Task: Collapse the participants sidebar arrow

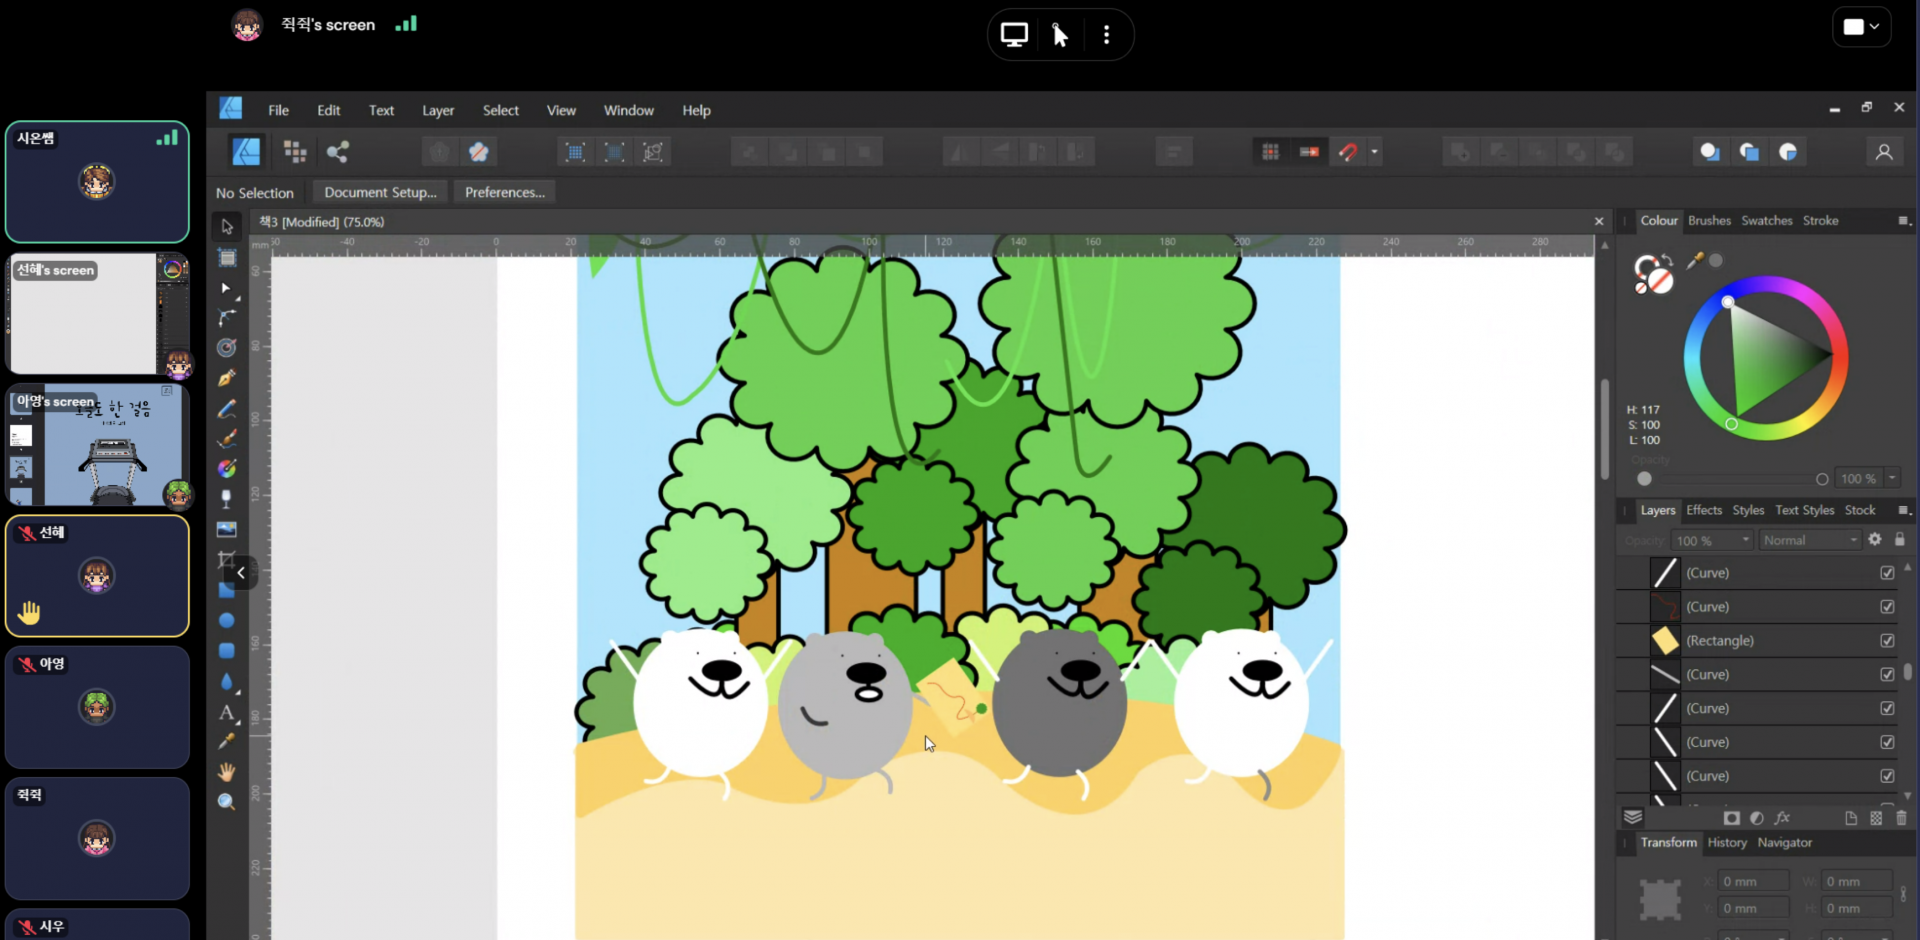Action: tap(241, 573)
